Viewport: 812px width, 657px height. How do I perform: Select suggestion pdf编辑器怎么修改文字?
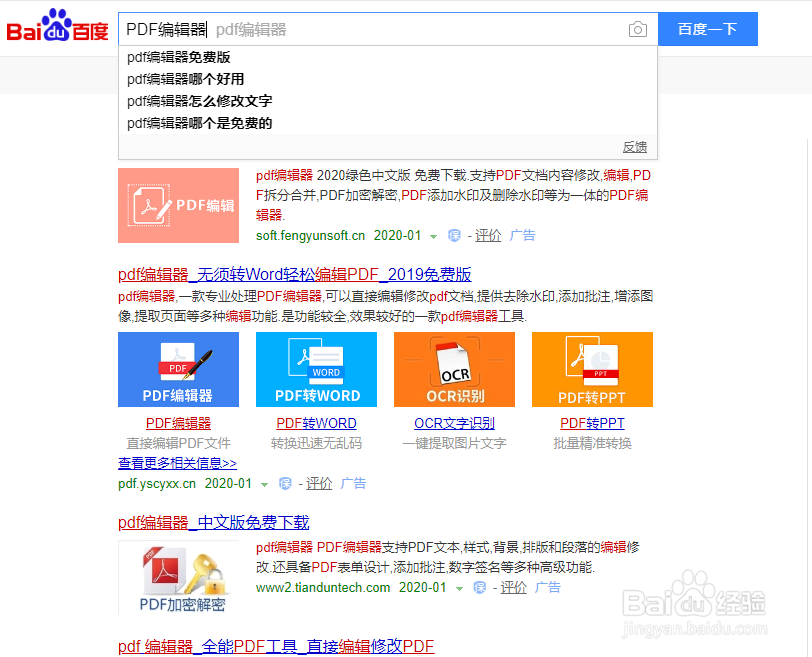pyautogui.click(x=388, y=101)
